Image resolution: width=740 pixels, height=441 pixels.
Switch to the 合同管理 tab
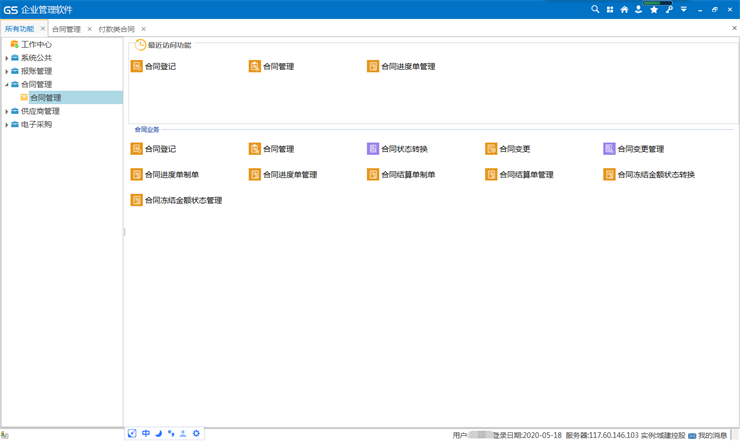[66, 30]
